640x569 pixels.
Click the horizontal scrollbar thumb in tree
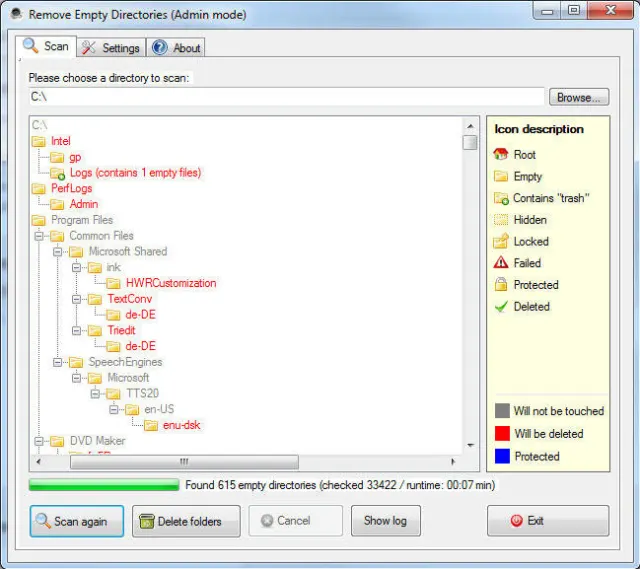[x=184, y=462]
